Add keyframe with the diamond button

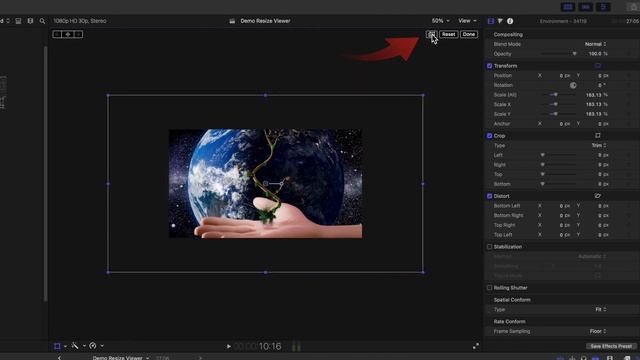tap(68, 34)
